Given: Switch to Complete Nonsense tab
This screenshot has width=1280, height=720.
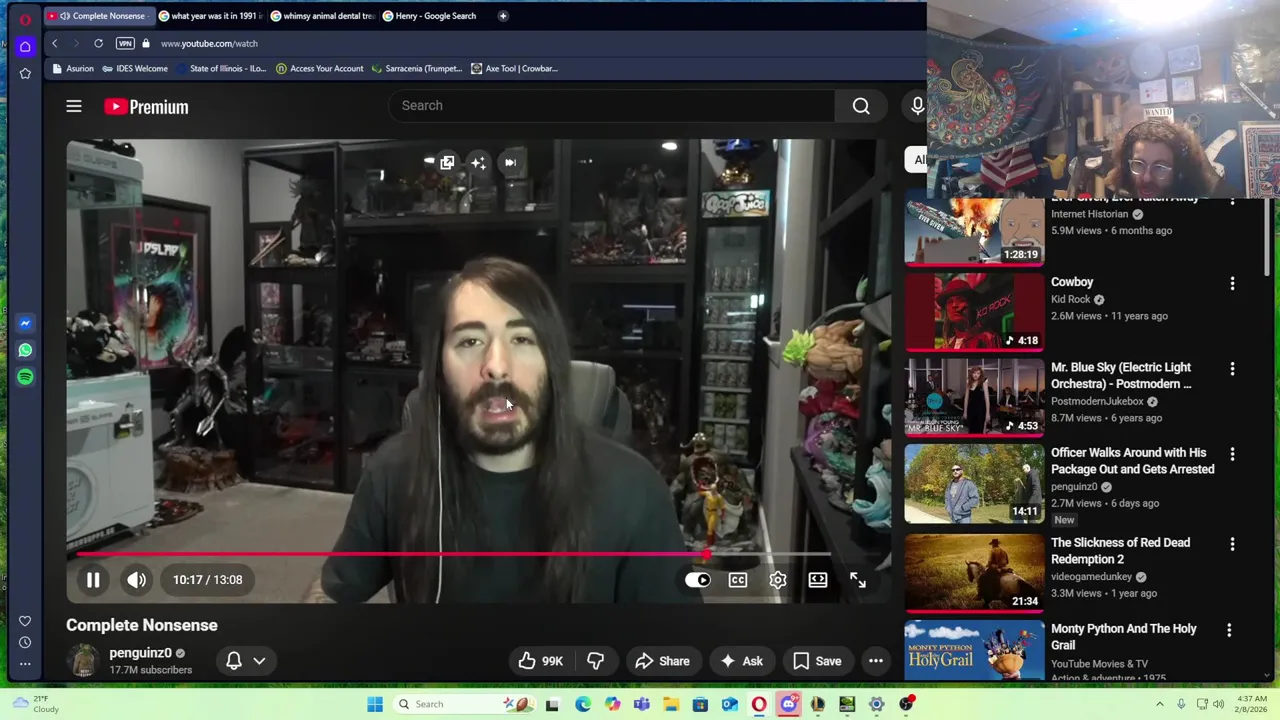Looking at the screenshot, I should pos(101,16).
